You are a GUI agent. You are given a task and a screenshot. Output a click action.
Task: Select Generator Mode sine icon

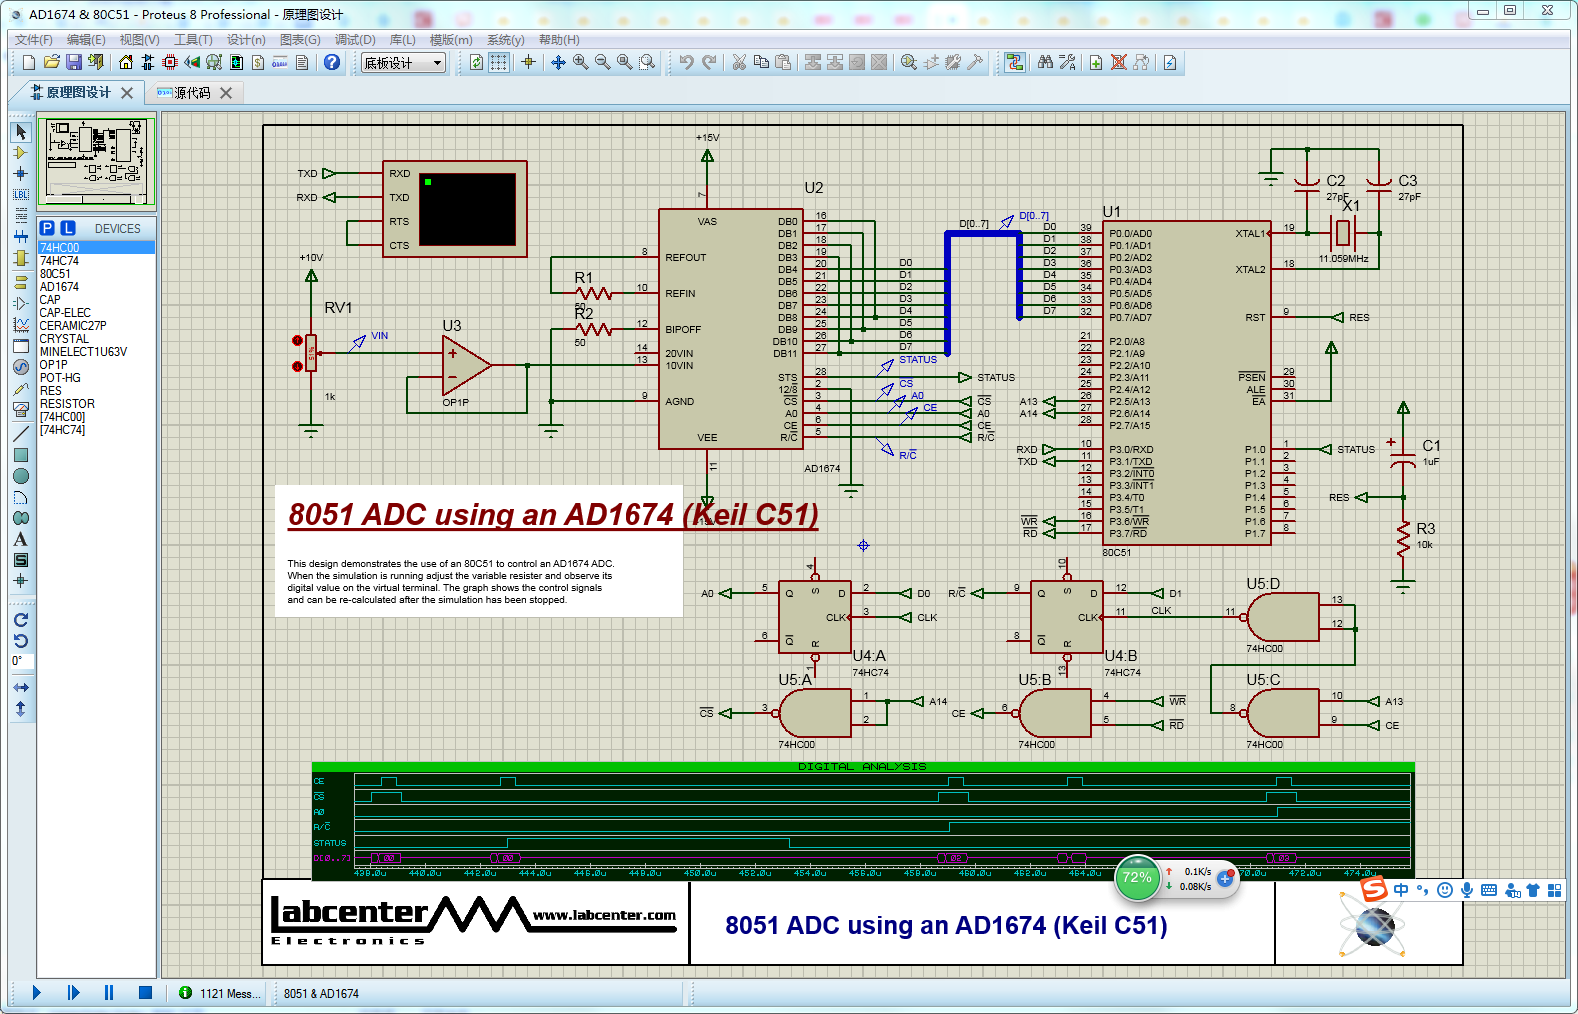(21, 366)
